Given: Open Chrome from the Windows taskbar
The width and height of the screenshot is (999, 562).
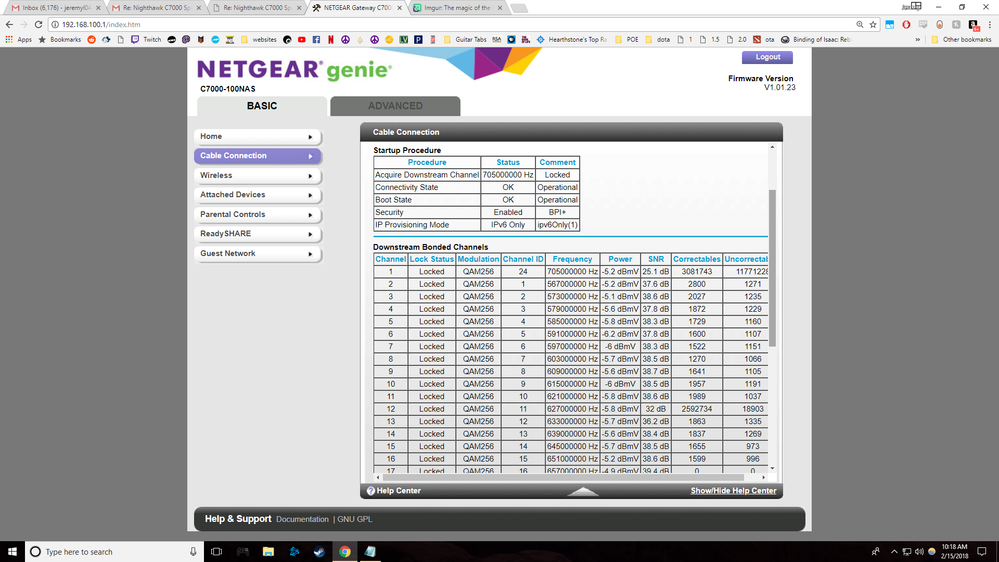Looking at the screenshot, I should point(344,551).
